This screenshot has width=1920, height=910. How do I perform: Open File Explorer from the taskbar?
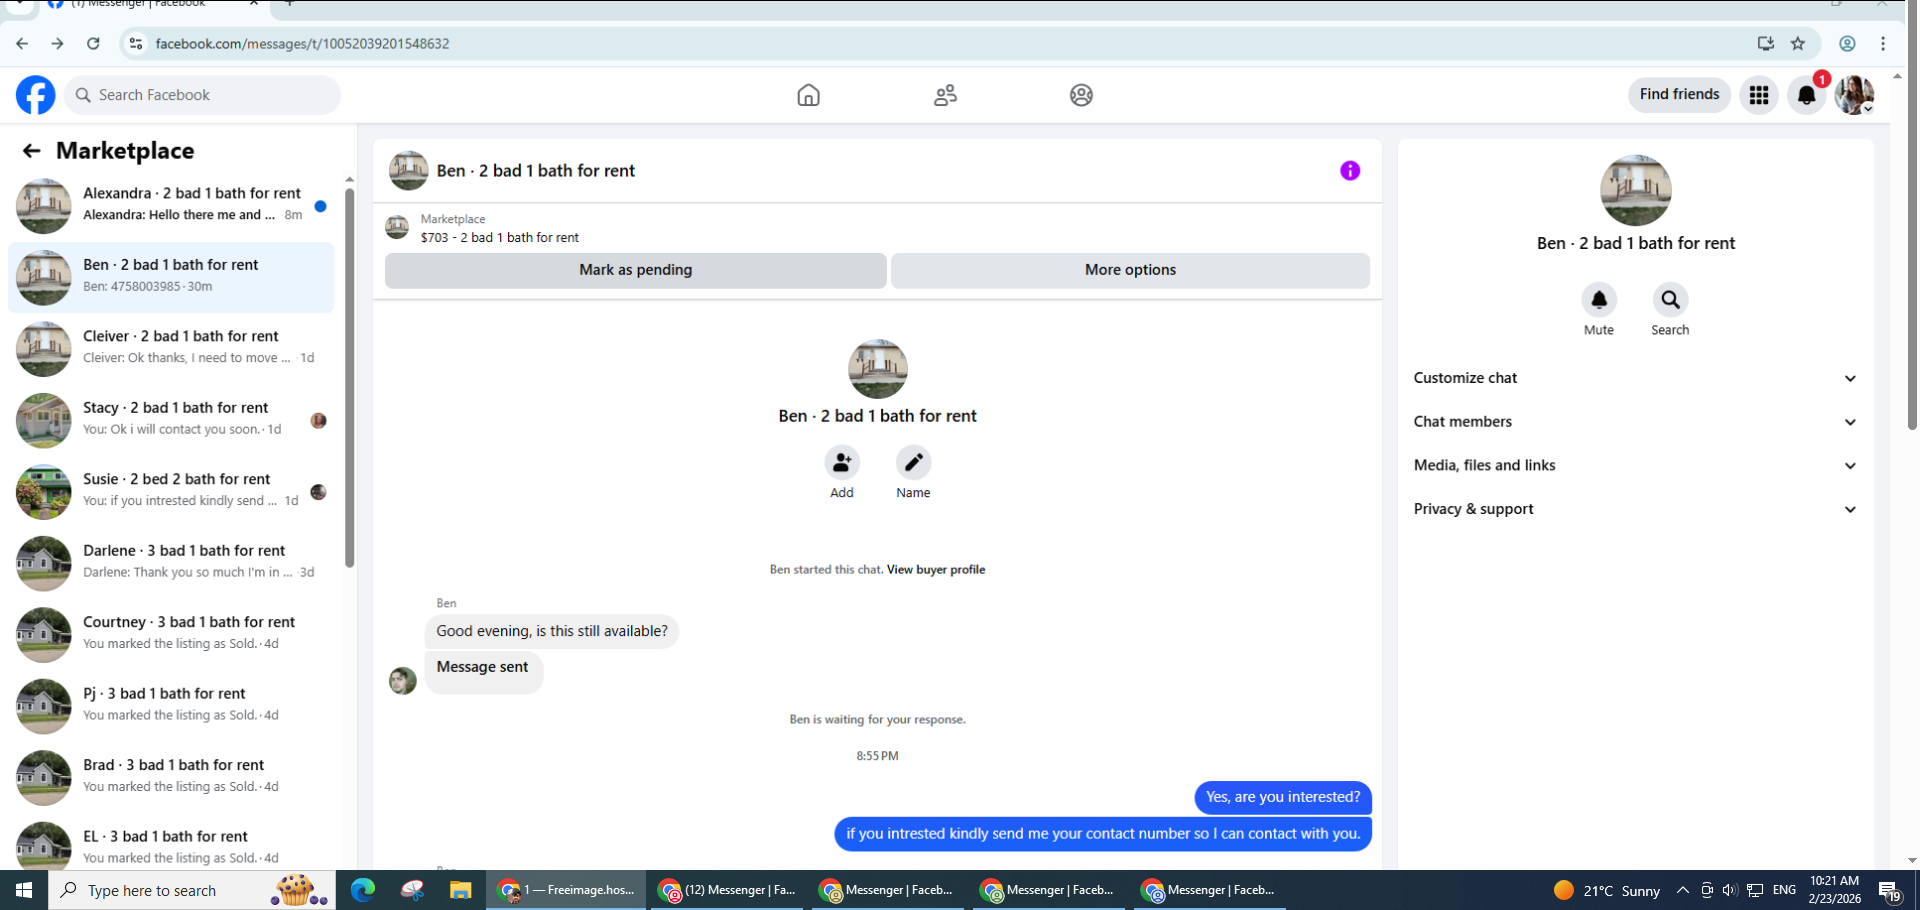coord(460,890)
